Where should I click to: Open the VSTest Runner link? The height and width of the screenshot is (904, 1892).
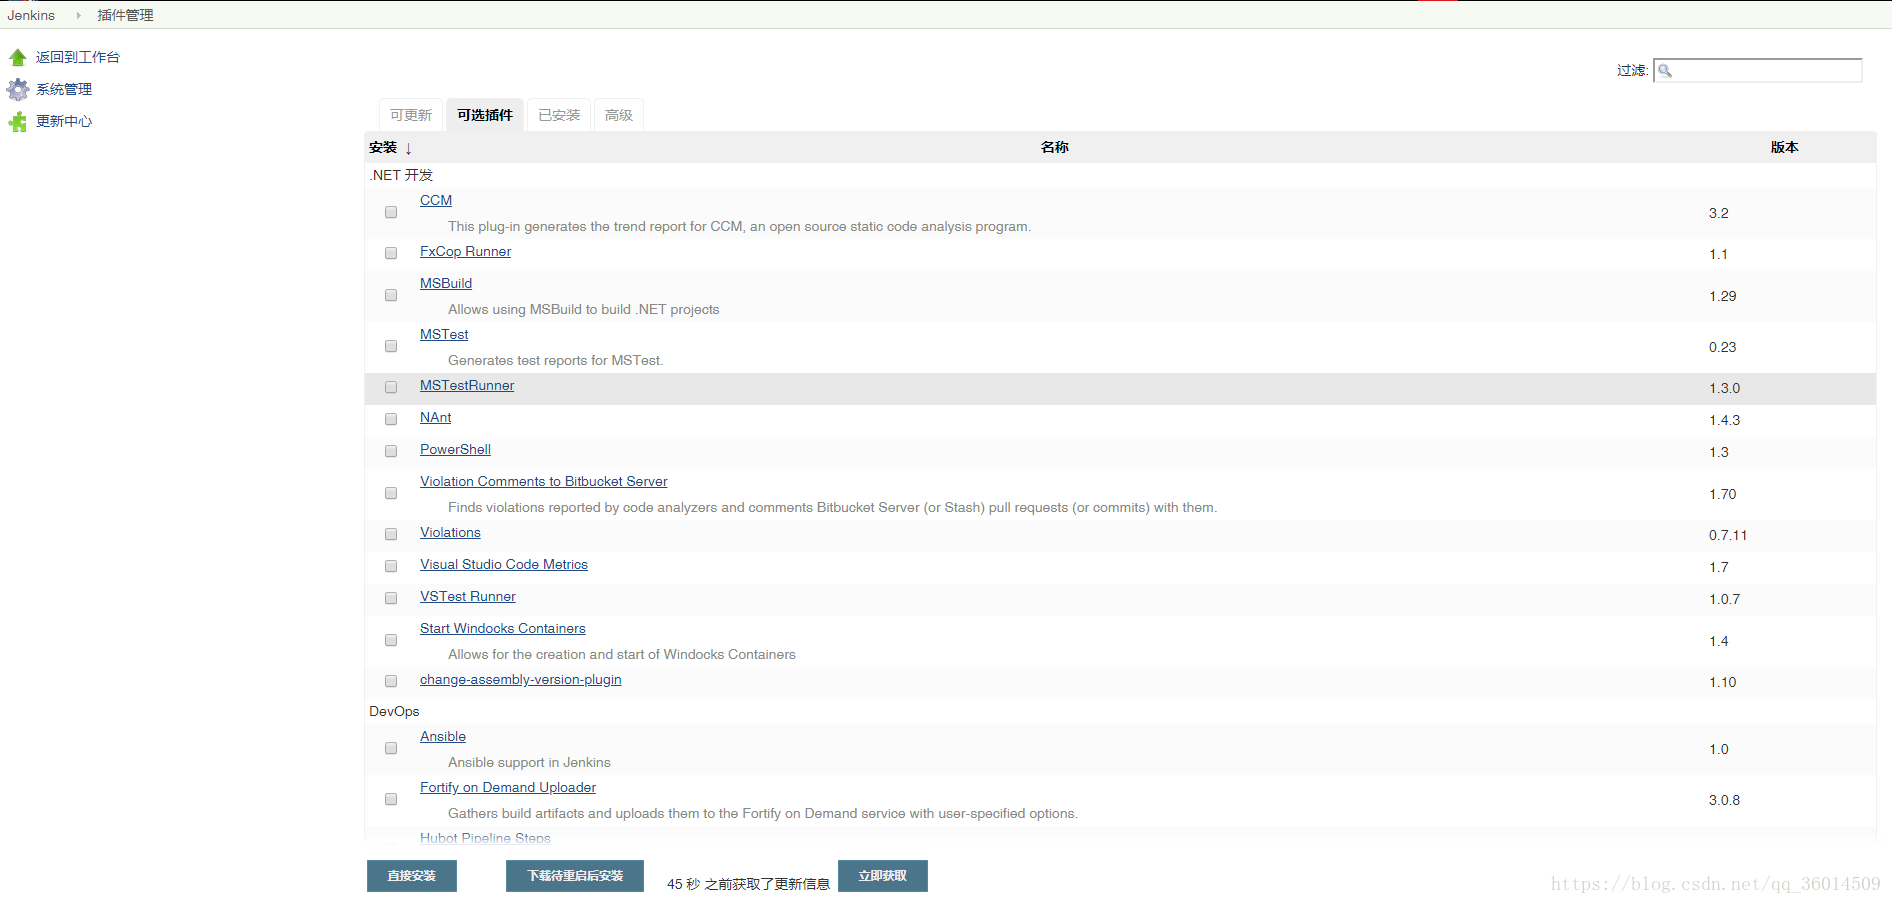click(468, 596)
